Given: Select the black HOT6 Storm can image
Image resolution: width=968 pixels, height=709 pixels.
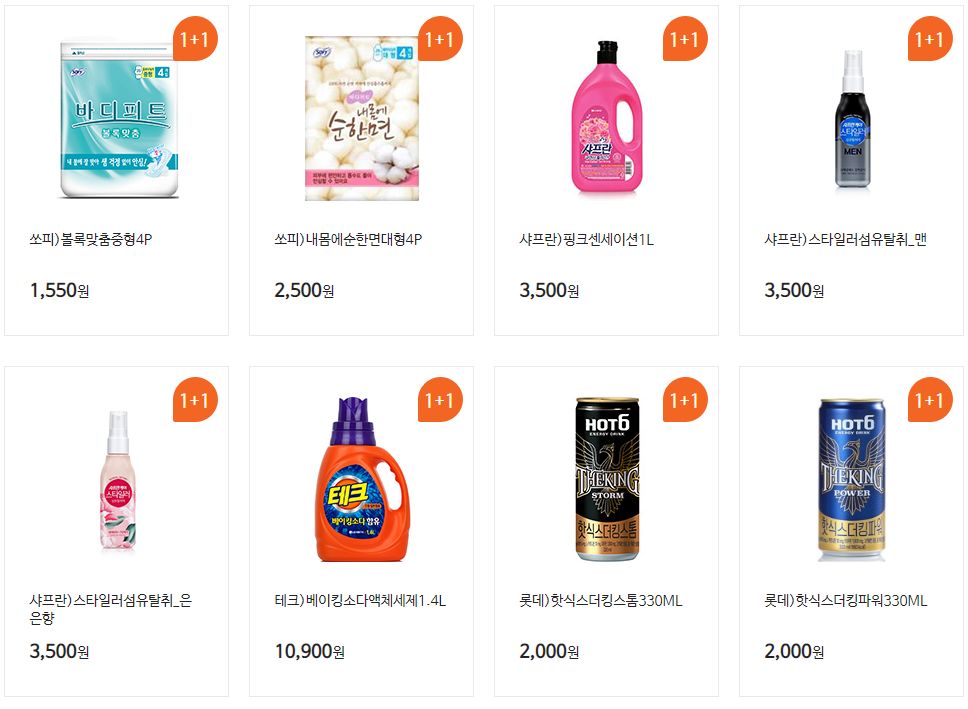Looking at the screenshot, I should (x=607, y=479).
